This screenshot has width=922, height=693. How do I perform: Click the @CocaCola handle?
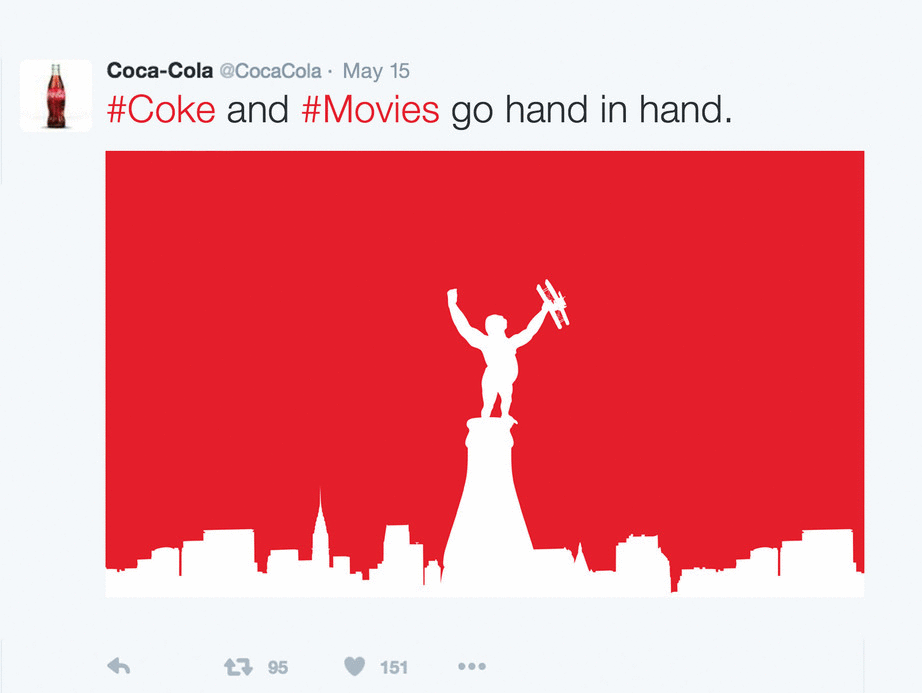[x=270, y=71]
